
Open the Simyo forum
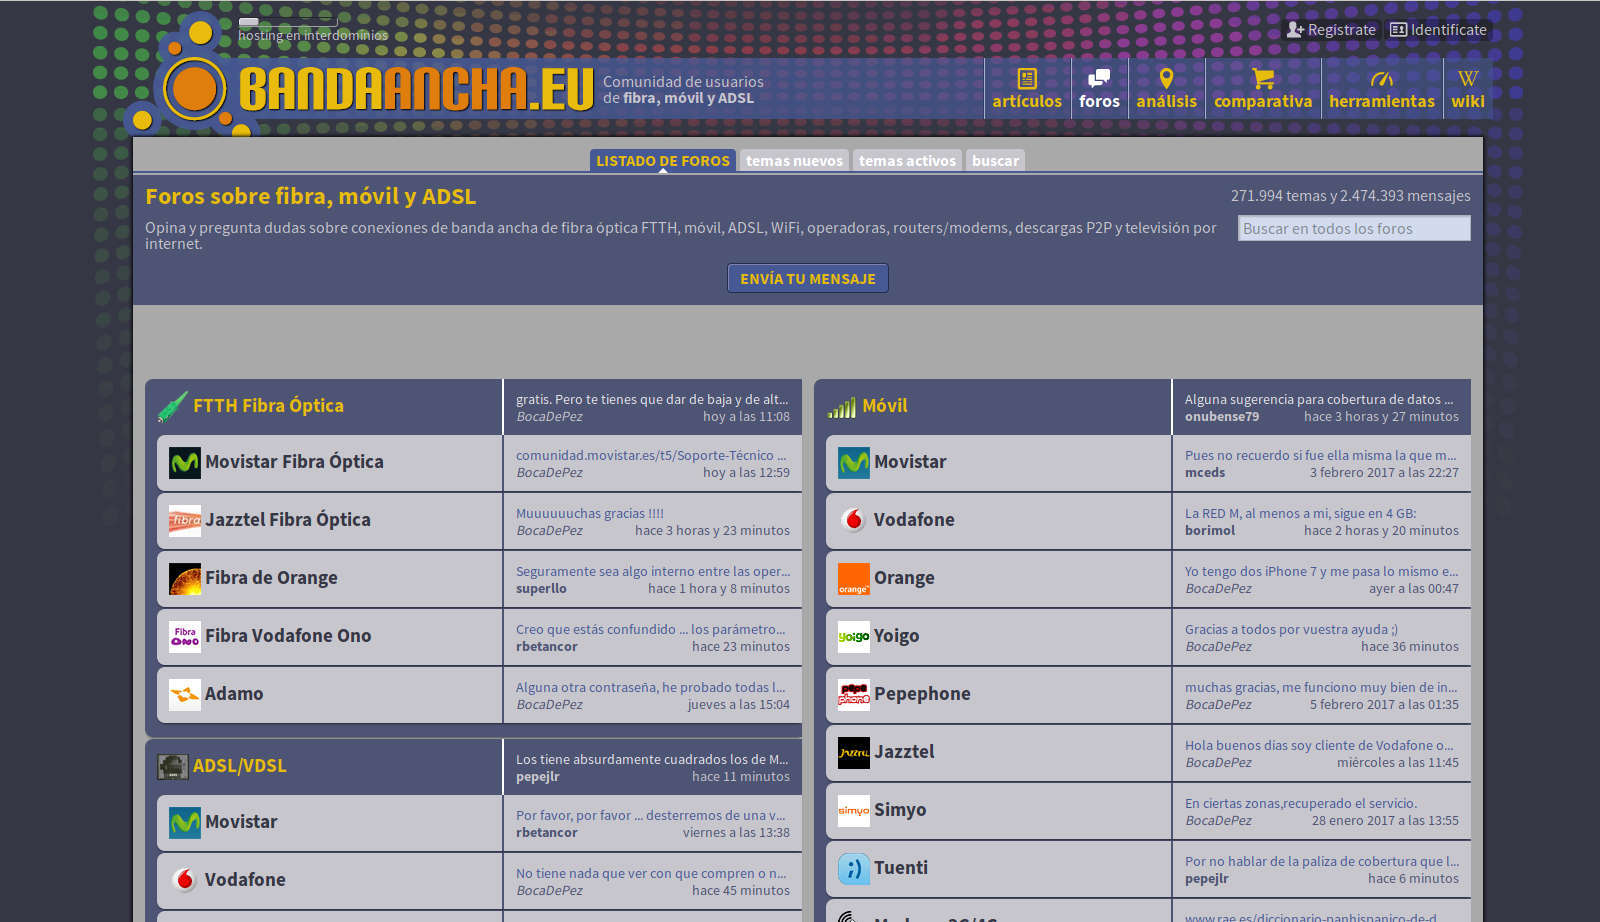tap(900, 810)
